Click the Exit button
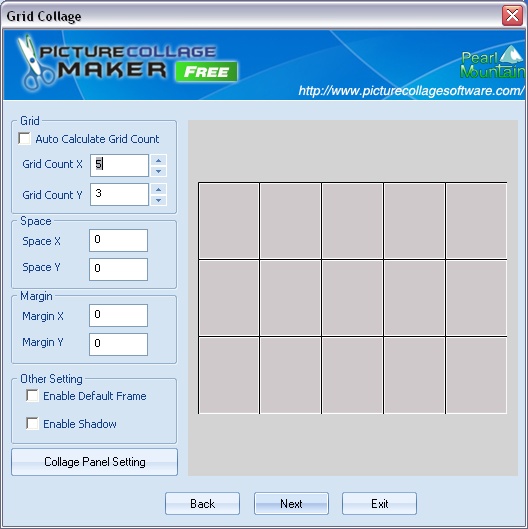This screenshot has width=528, height=529. [380, 503]
